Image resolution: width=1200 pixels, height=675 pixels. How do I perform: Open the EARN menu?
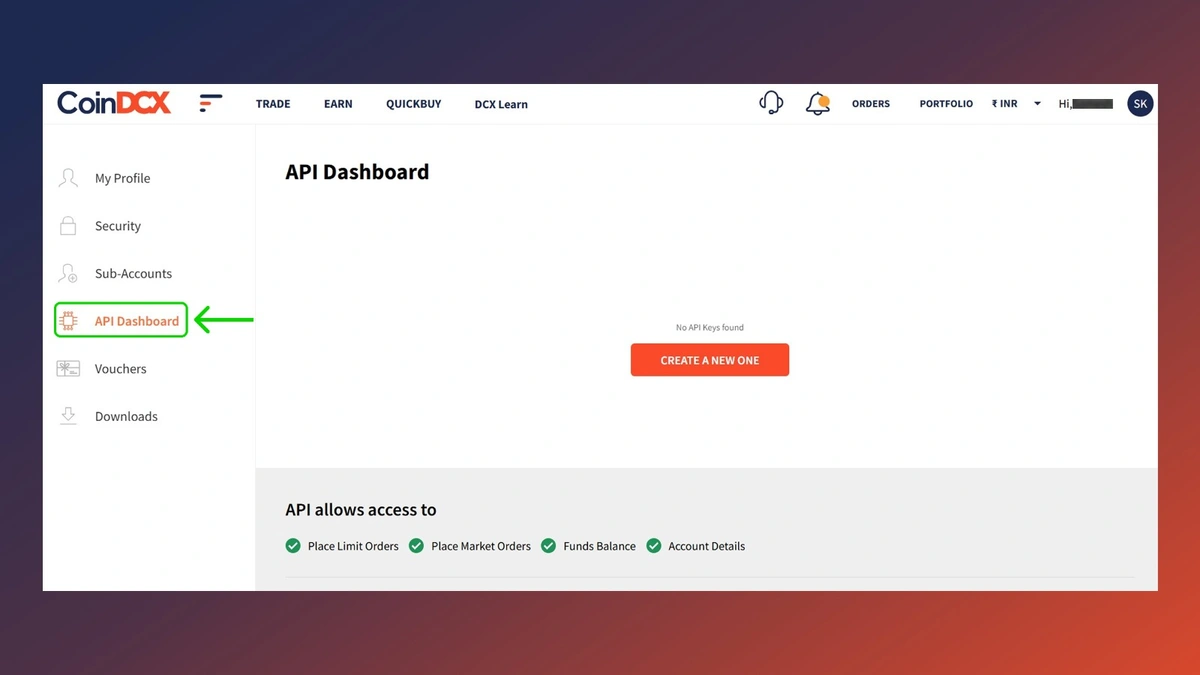point(338,104)
